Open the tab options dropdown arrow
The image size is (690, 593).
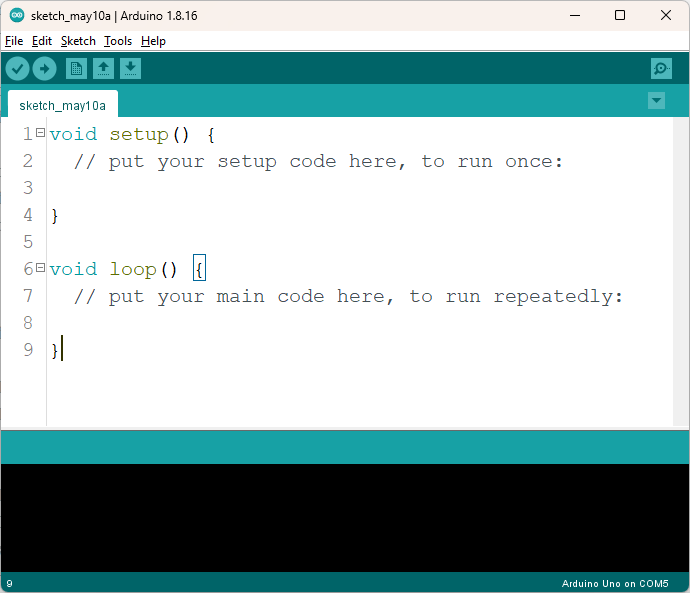tap(656, 101)
